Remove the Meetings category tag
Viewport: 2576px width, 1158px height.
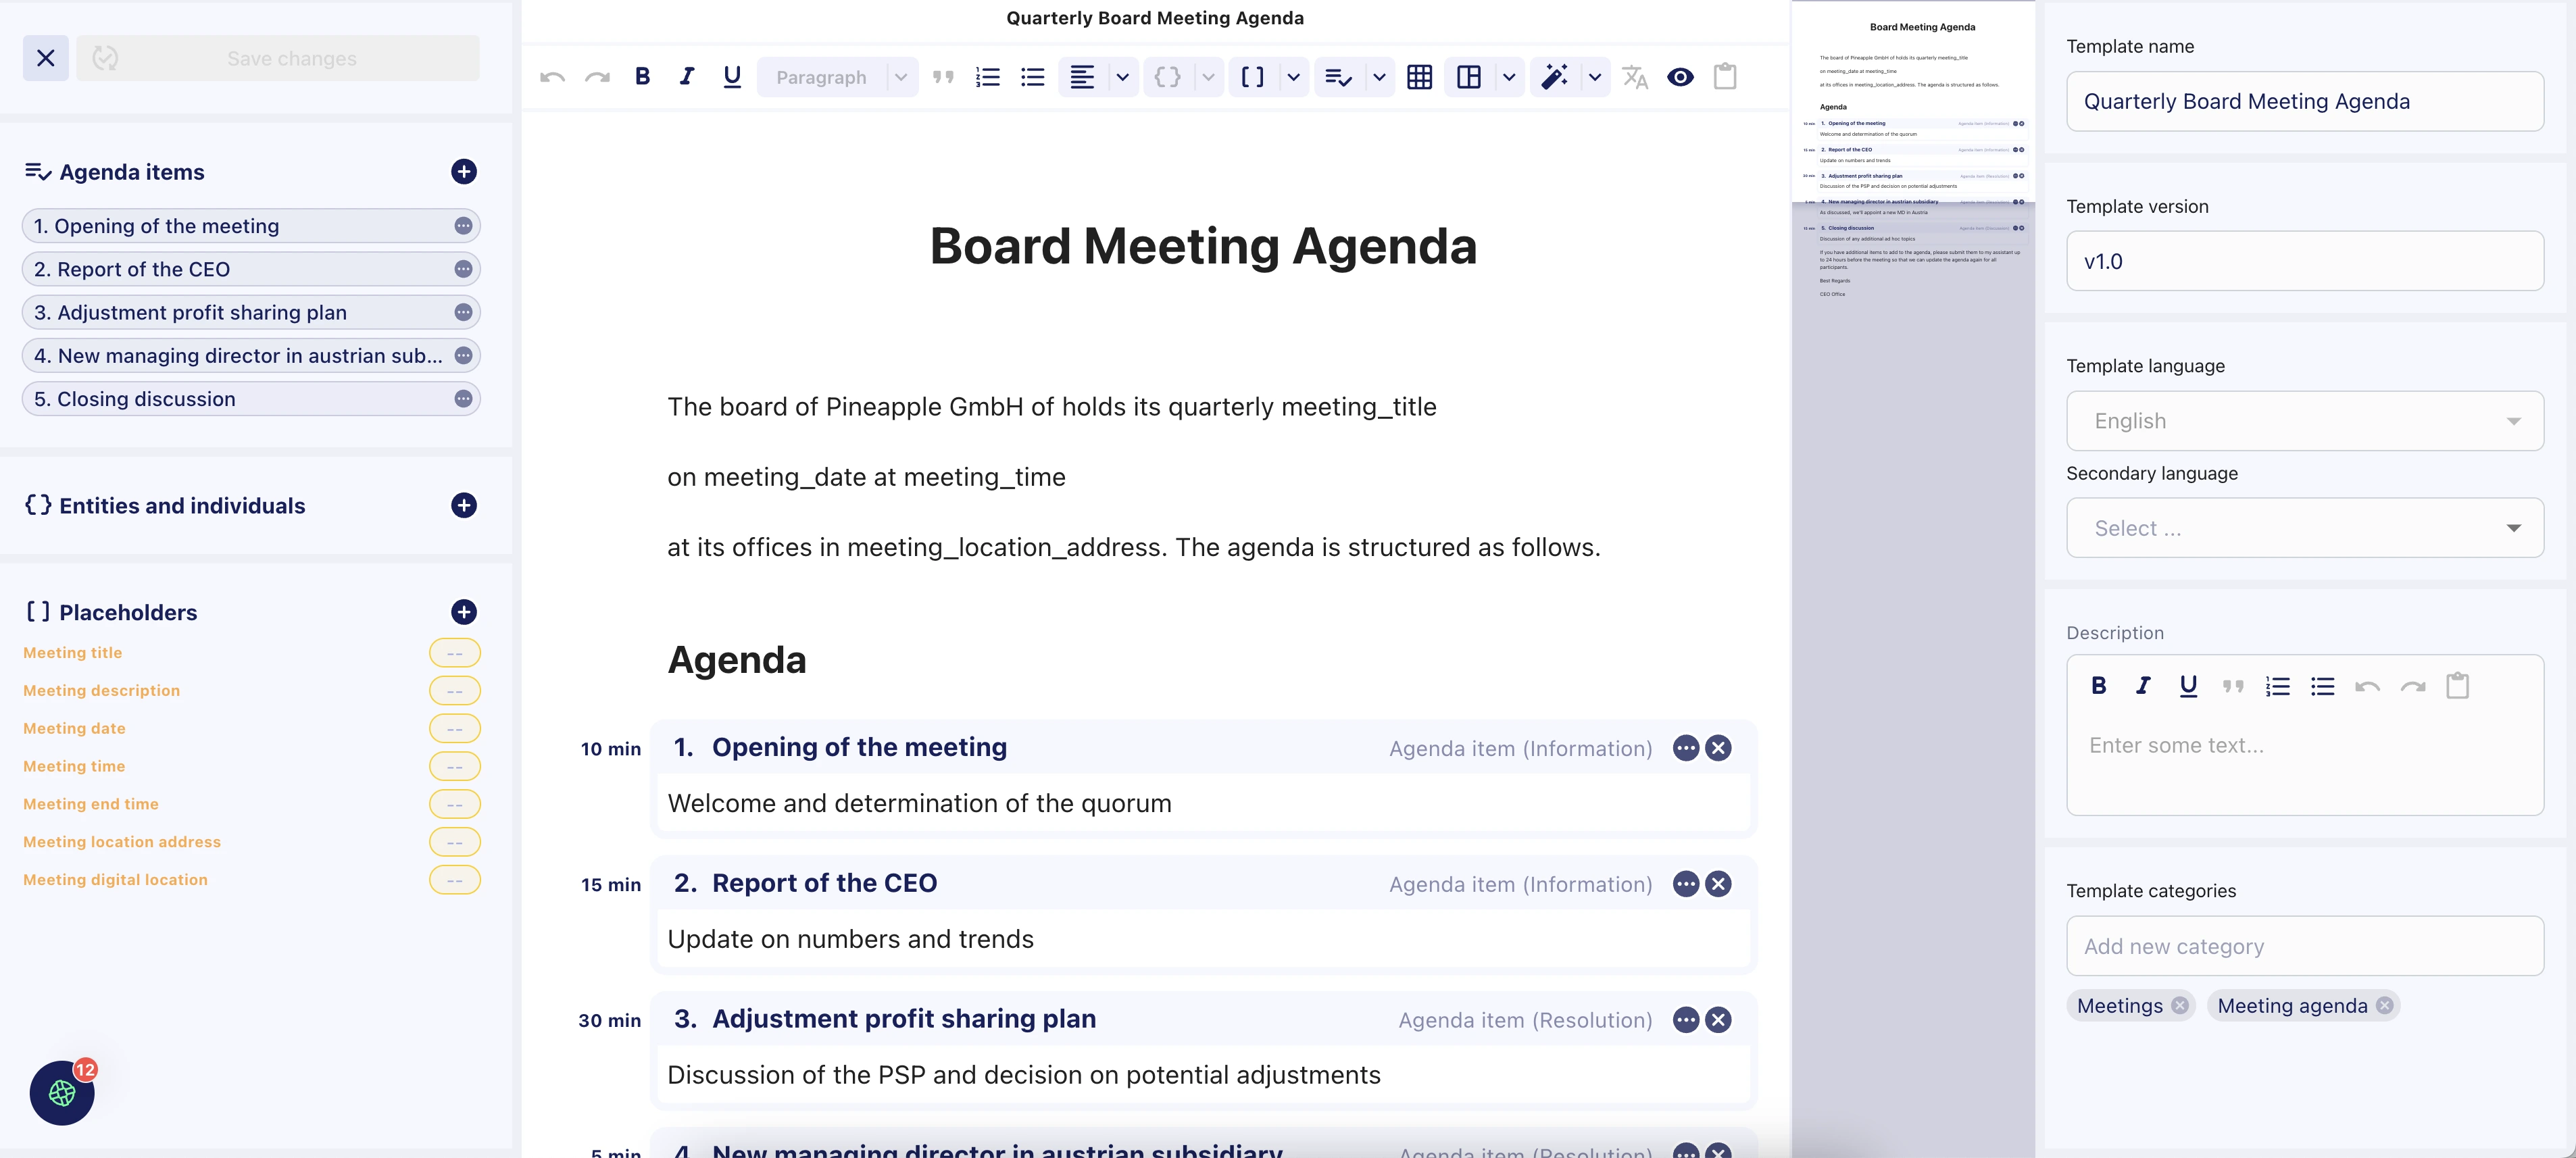2180,1006
